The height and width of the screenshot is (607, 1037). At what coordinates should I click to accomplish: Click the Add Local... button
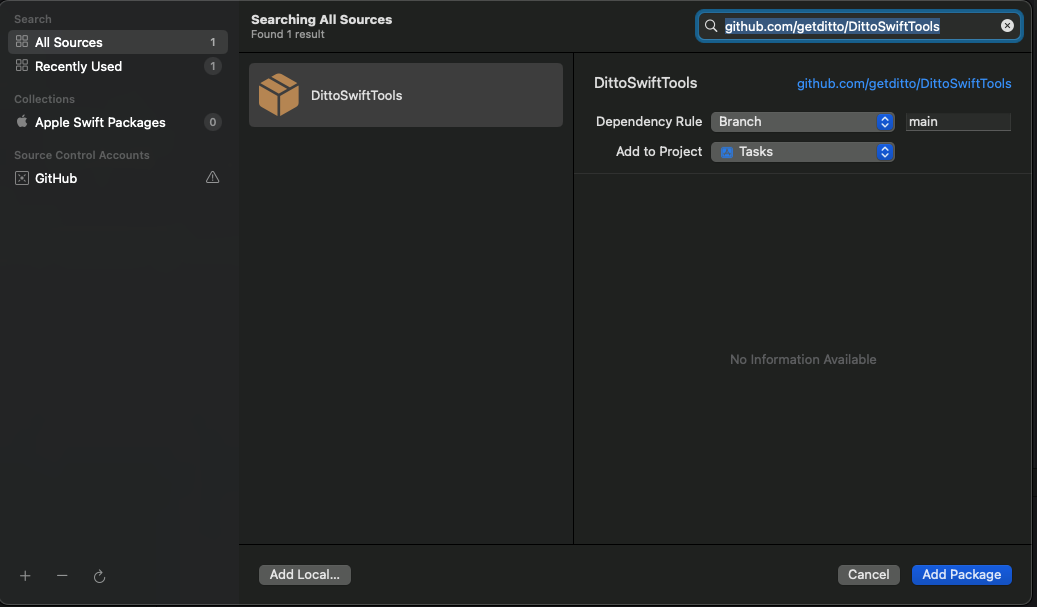[304, 575]
